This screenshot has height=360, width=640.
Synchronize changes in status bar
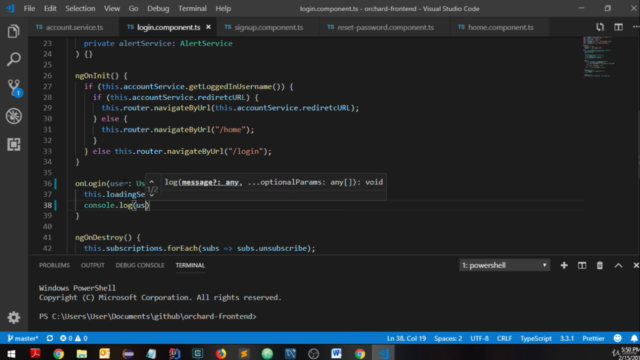click(x=50, y=338)
